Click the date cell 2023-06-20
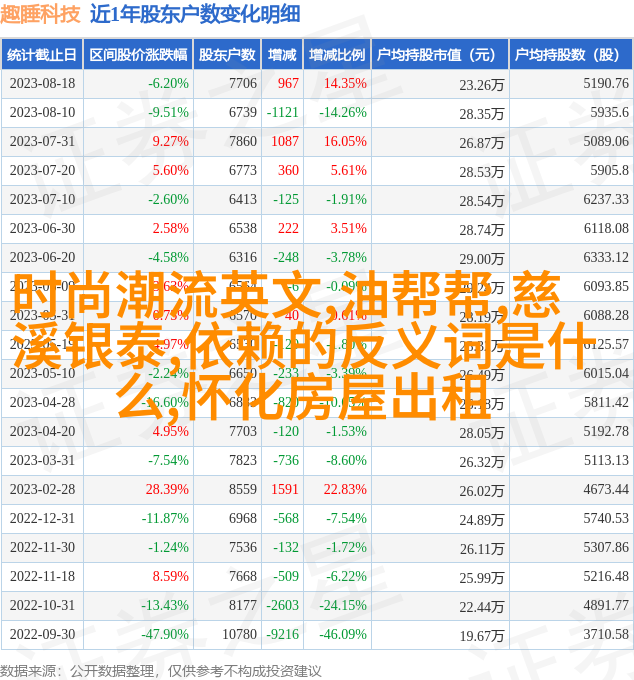The width and height of the screenshot is (634, 680). tap(42, 258)
